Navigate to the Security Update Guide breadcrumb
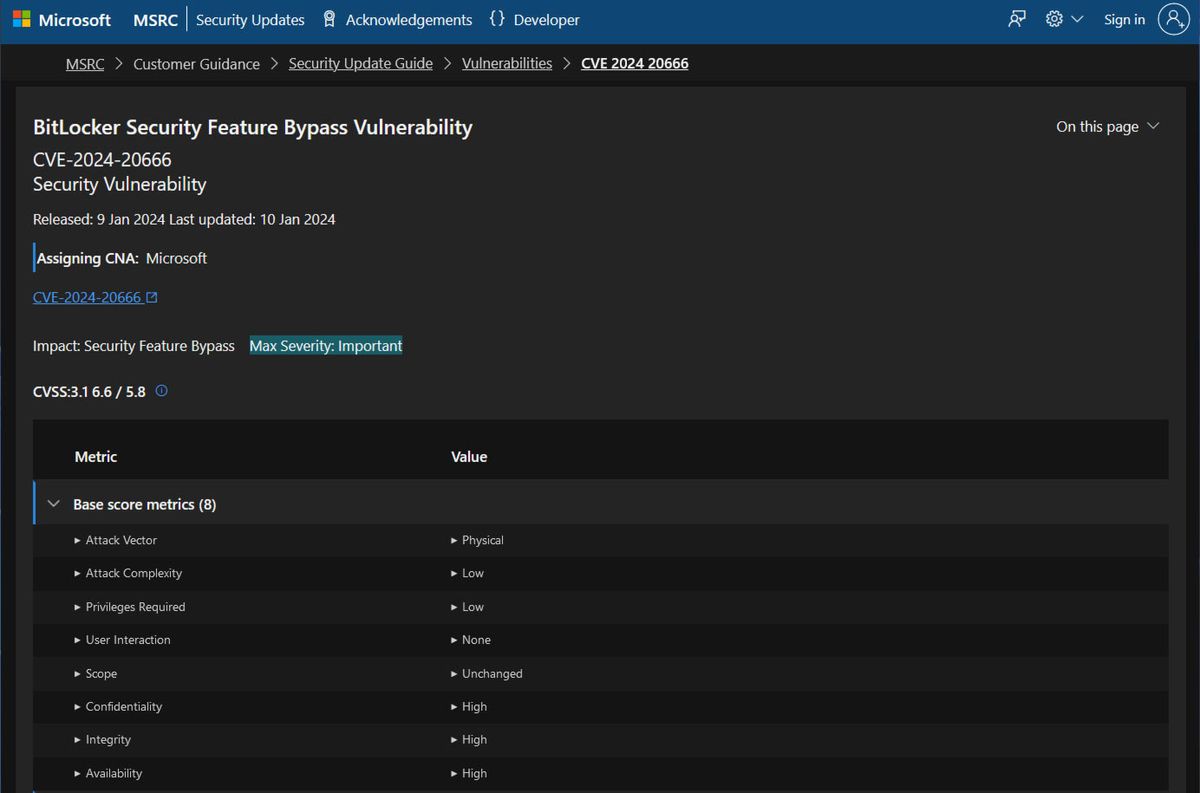Viewport: 1200px width, 793px height. pos(360,62)
